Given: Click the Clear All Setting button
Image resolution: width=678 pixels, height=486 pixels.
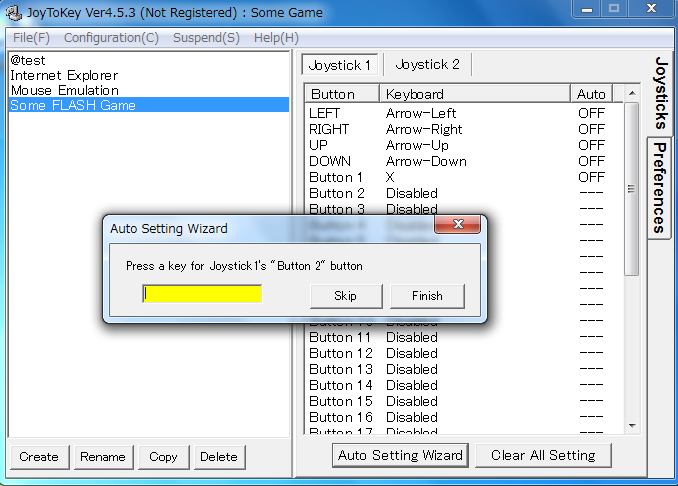Looking at the screenshot, I should tap(543, 455).
